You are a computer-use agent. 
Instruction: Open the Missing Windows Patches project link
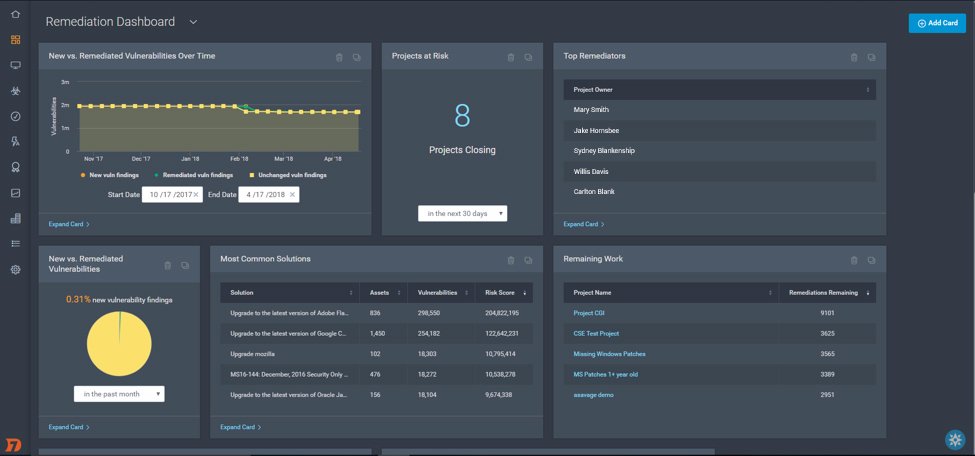[609, 354]
